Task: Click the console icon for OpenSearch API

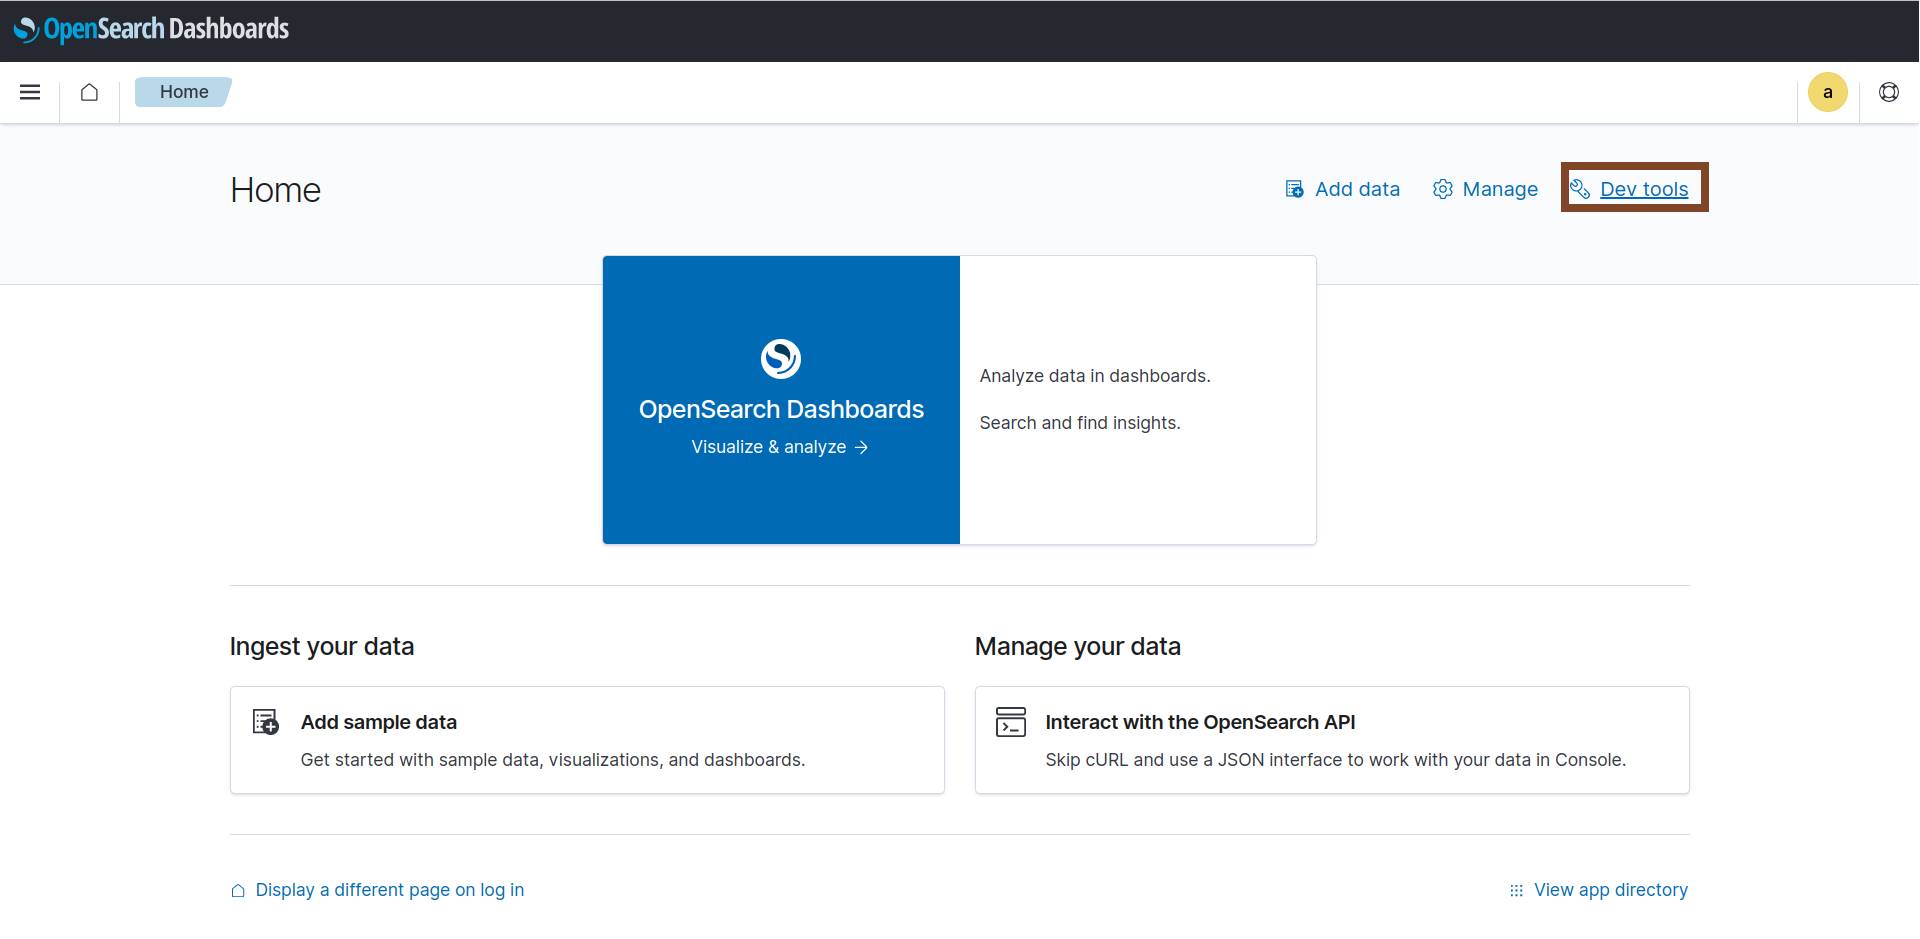Action: point(1011,722)
